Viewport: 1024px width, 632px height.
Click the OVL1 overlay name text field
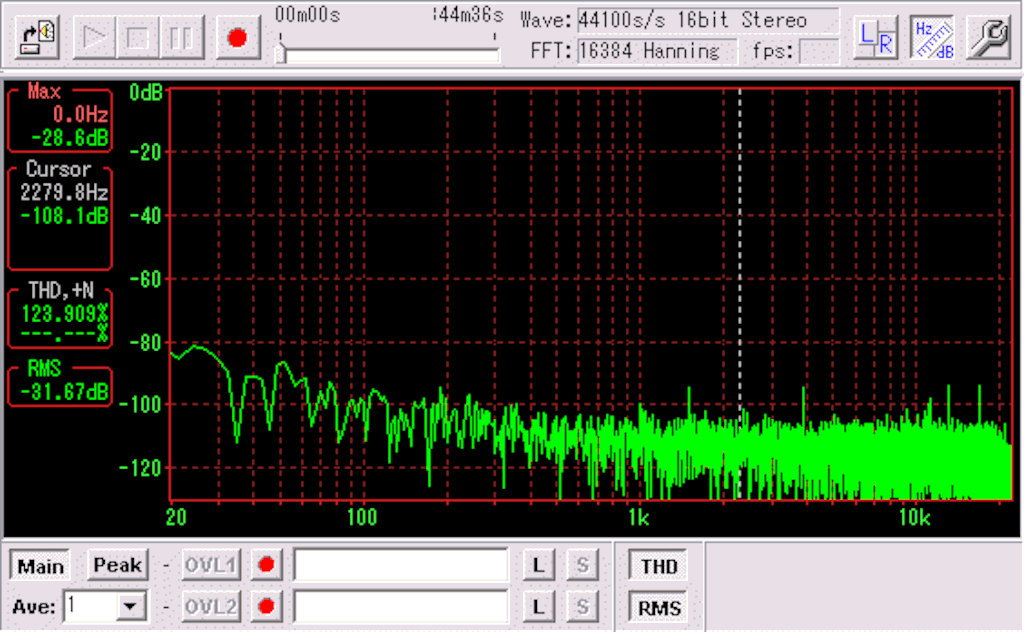(400, 565)
